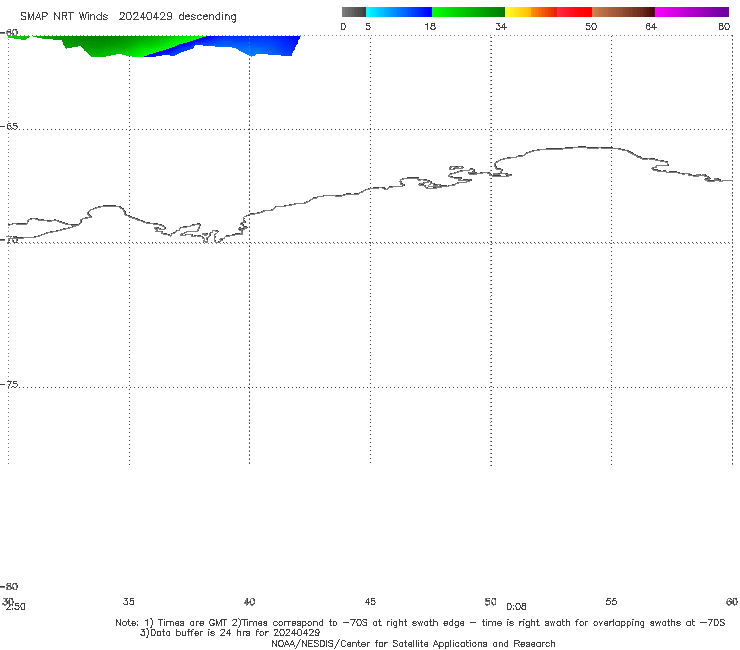
Task: Click the color scale label '0'
Action: [x=343, y=26]
